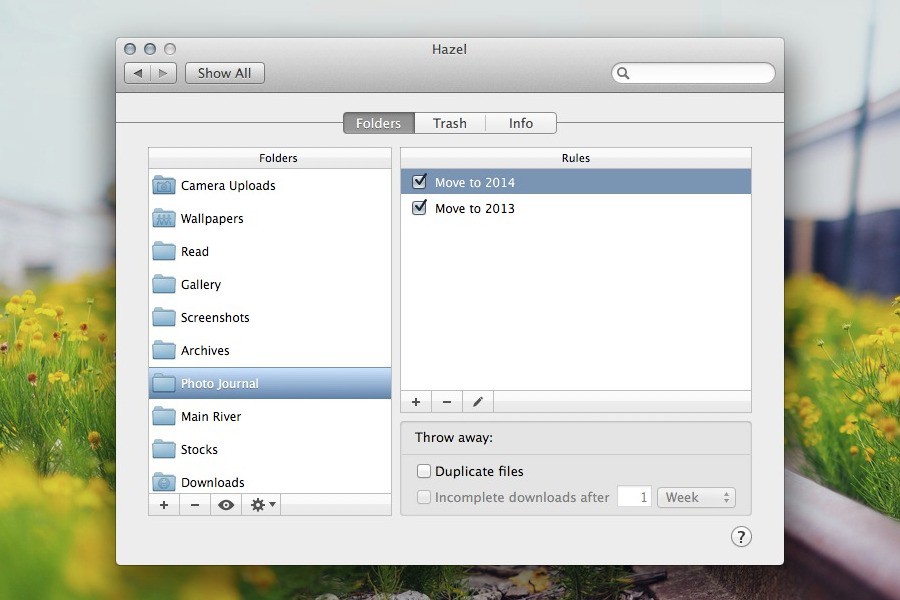Click the Folders column header

(270, 158)
